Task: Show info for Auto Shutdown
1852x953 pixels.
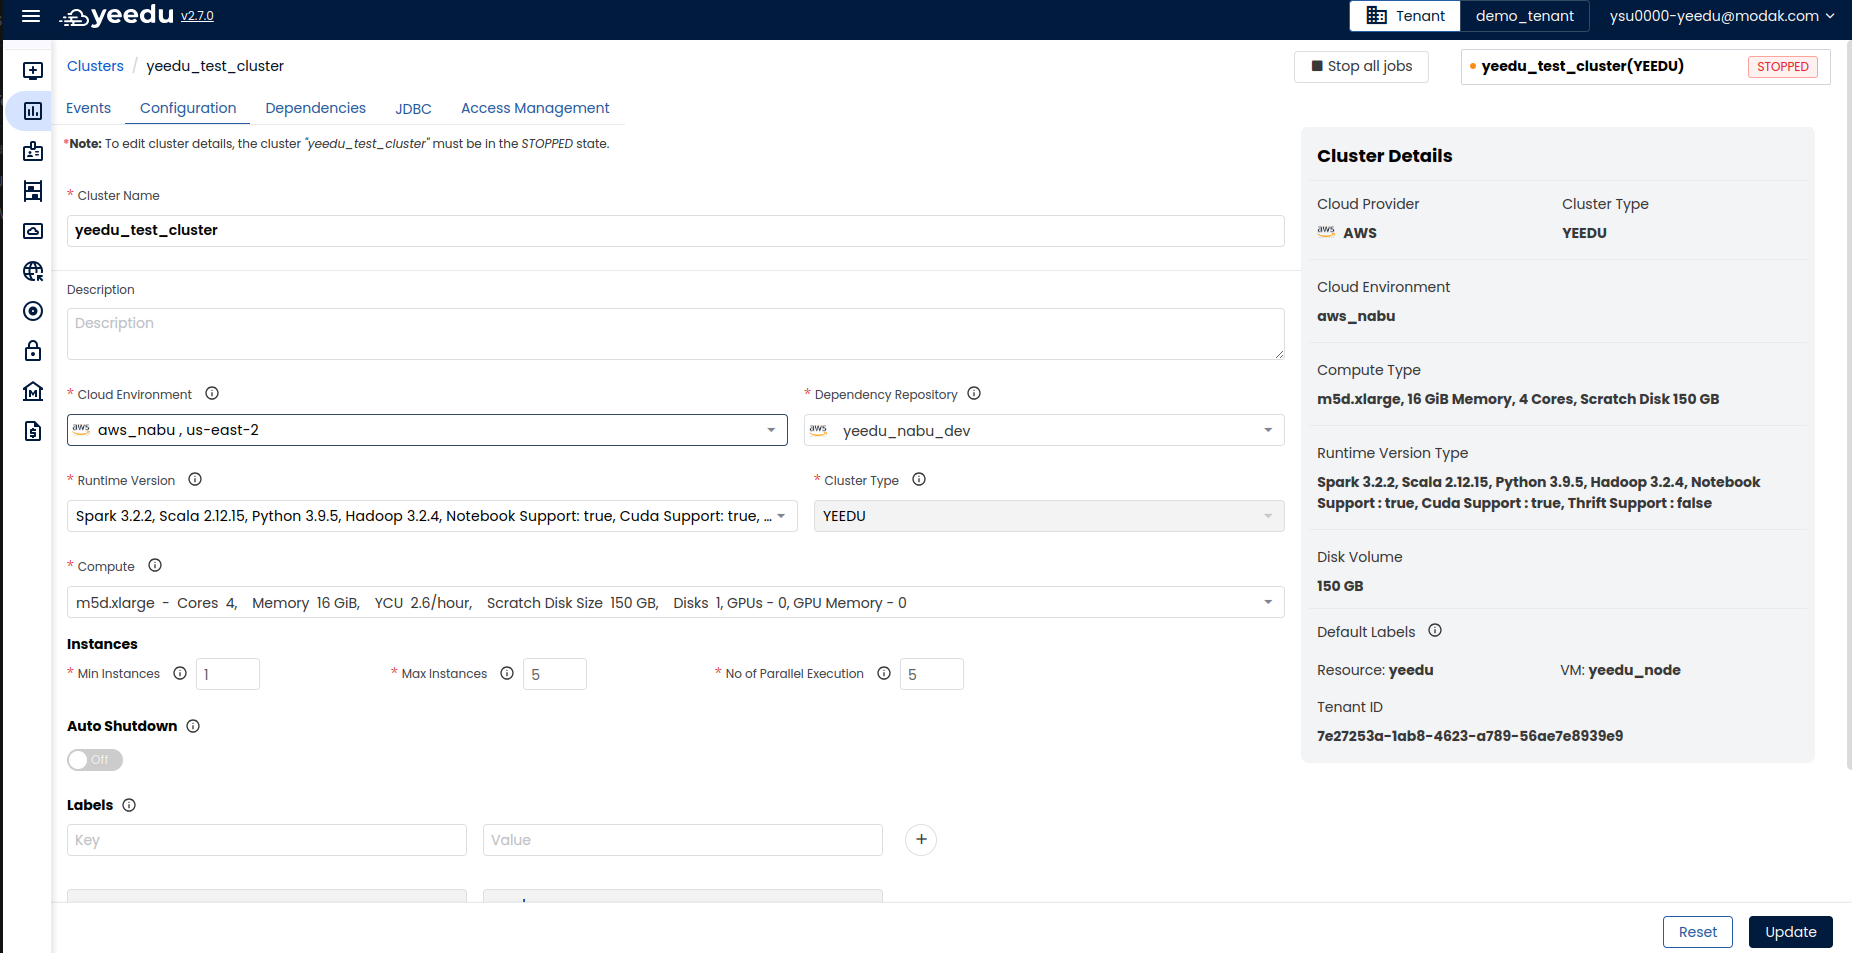Action: click(x=193, y=727)
